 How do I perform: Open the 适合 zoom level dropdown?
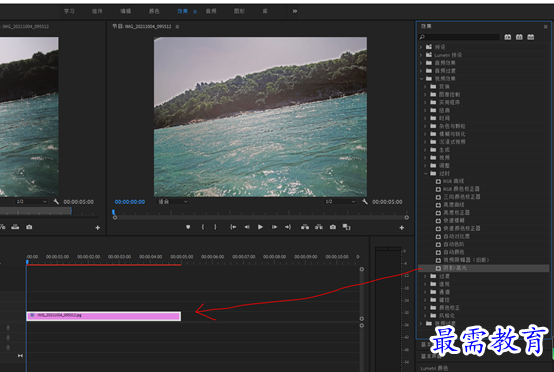pyautogui.click(x=172, y=202)
